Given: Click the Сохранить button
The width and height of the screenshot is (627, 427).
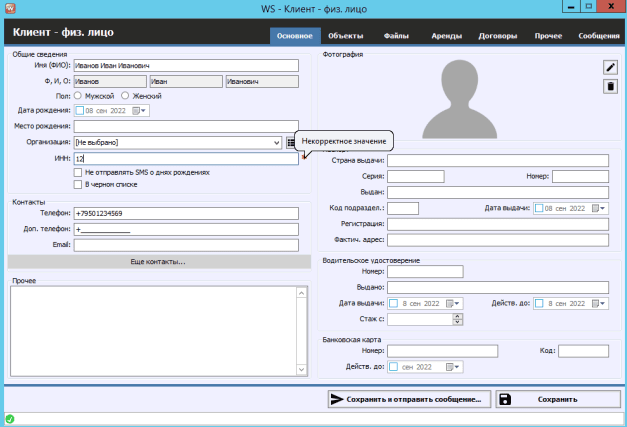Looking at the screenshot, I should (556, 399).
